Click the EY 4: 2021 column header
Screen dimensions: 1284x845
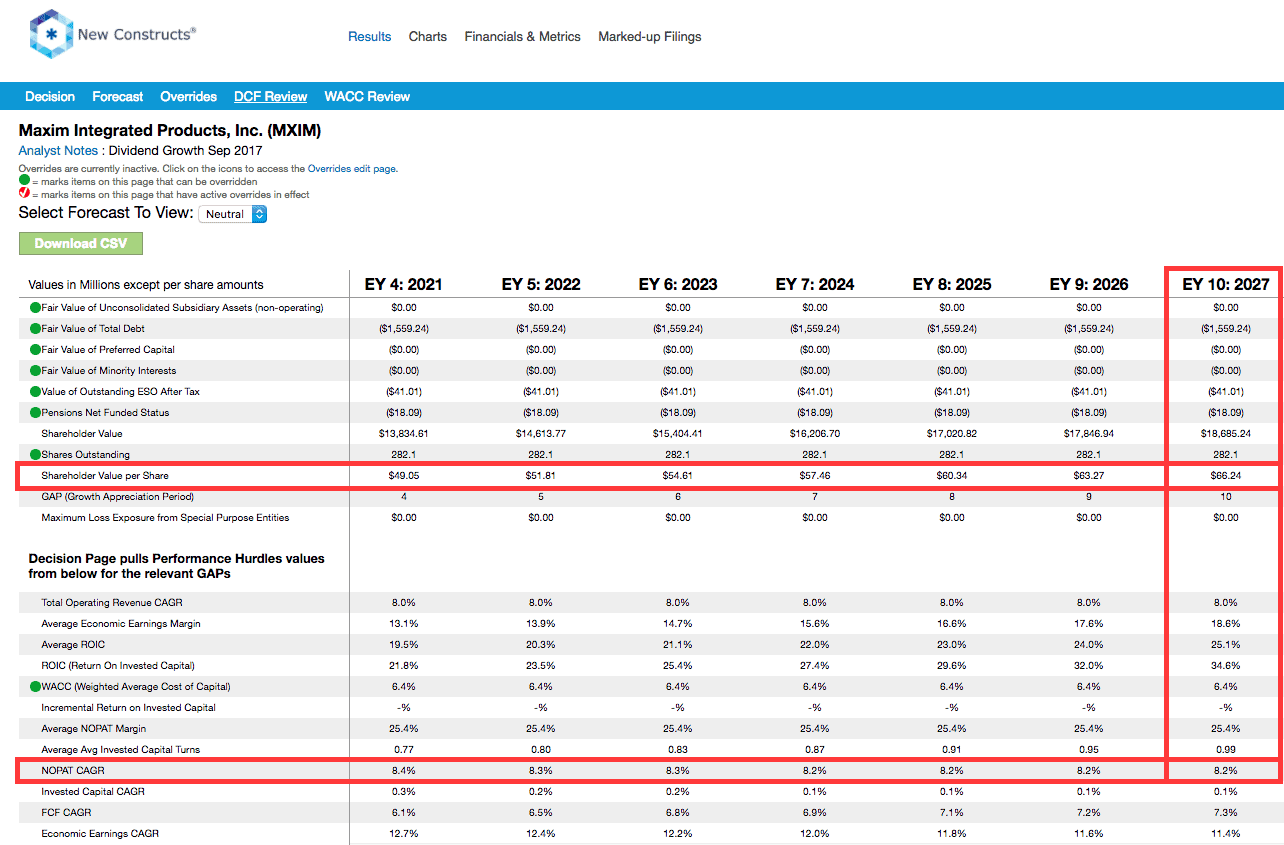pos(404,284)
